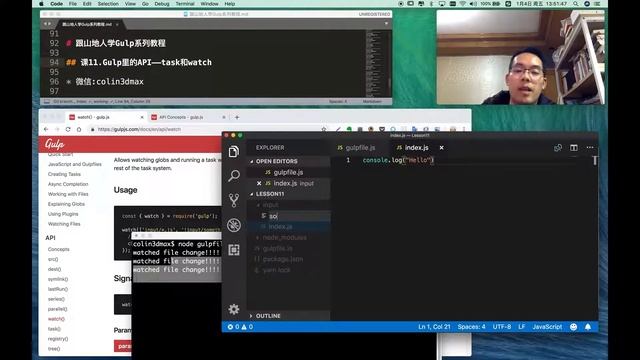Select index.js file in LESSON11 tree
Screen dimensions: 640x360
280,227
